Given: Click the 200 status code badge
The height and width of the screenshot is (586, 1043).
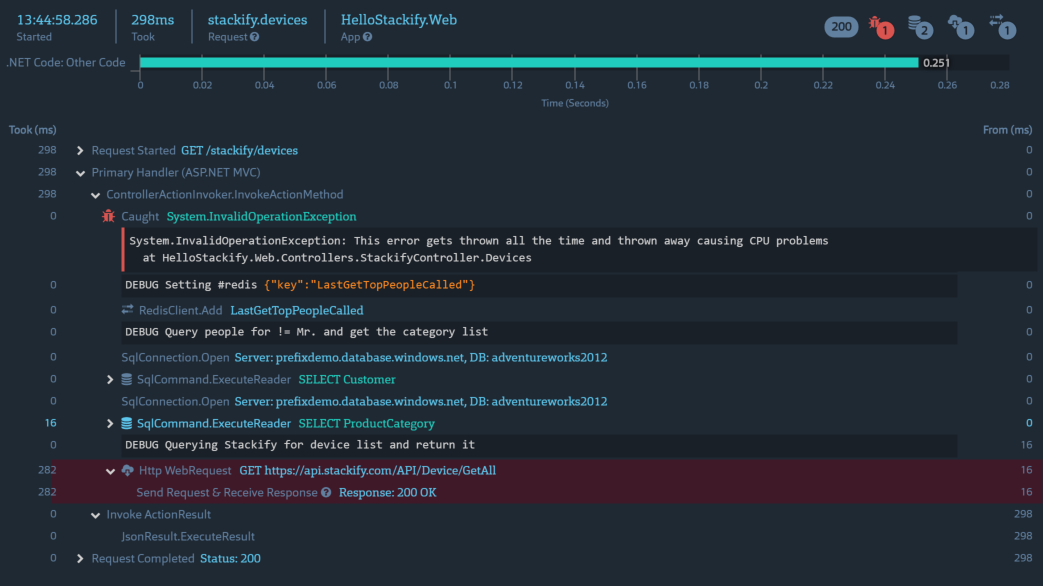Looking at the screenshot, I should [x=841, y=27].
